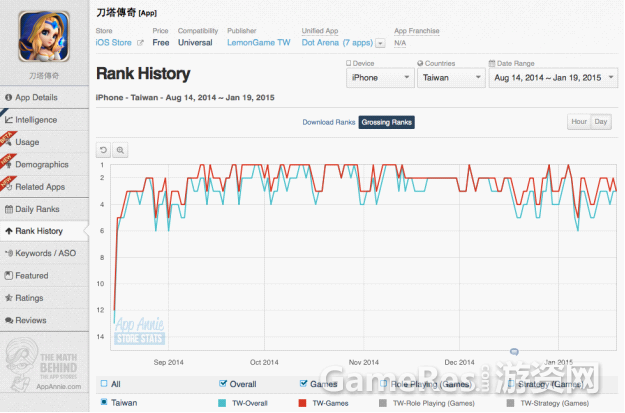Click Oct 2014 axis label
This screenshot has width=625, height=413.
264,362
